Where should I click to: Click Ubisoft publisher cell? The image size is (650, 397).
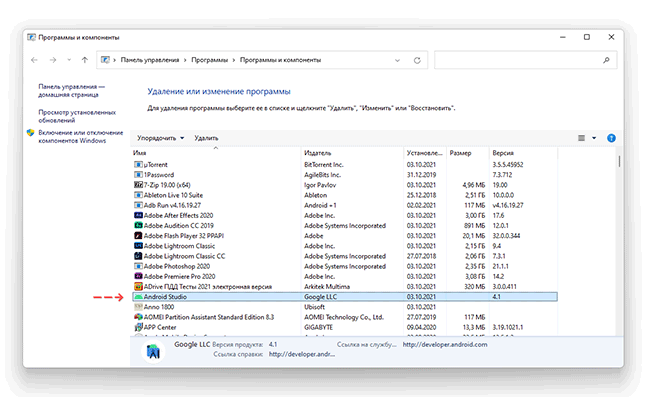pyautogui.click(x=314, y=307)
